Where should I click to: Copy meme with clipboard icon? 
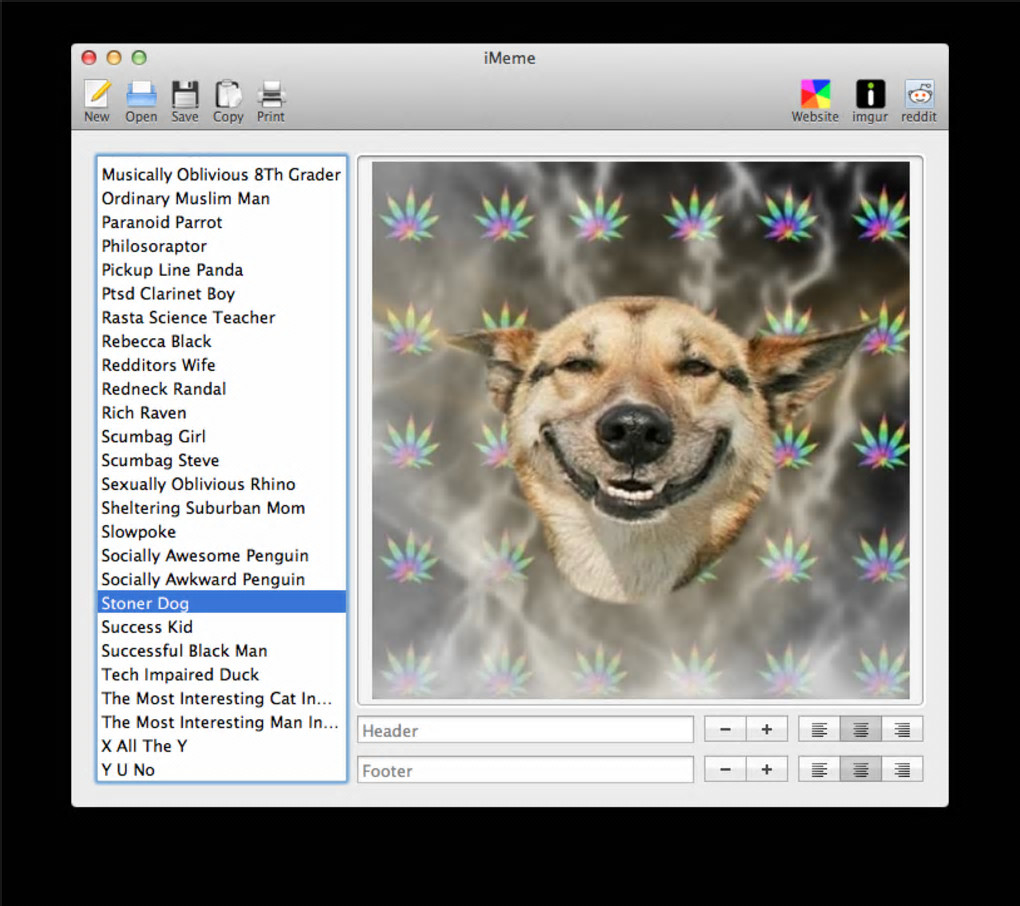(228, 94)
